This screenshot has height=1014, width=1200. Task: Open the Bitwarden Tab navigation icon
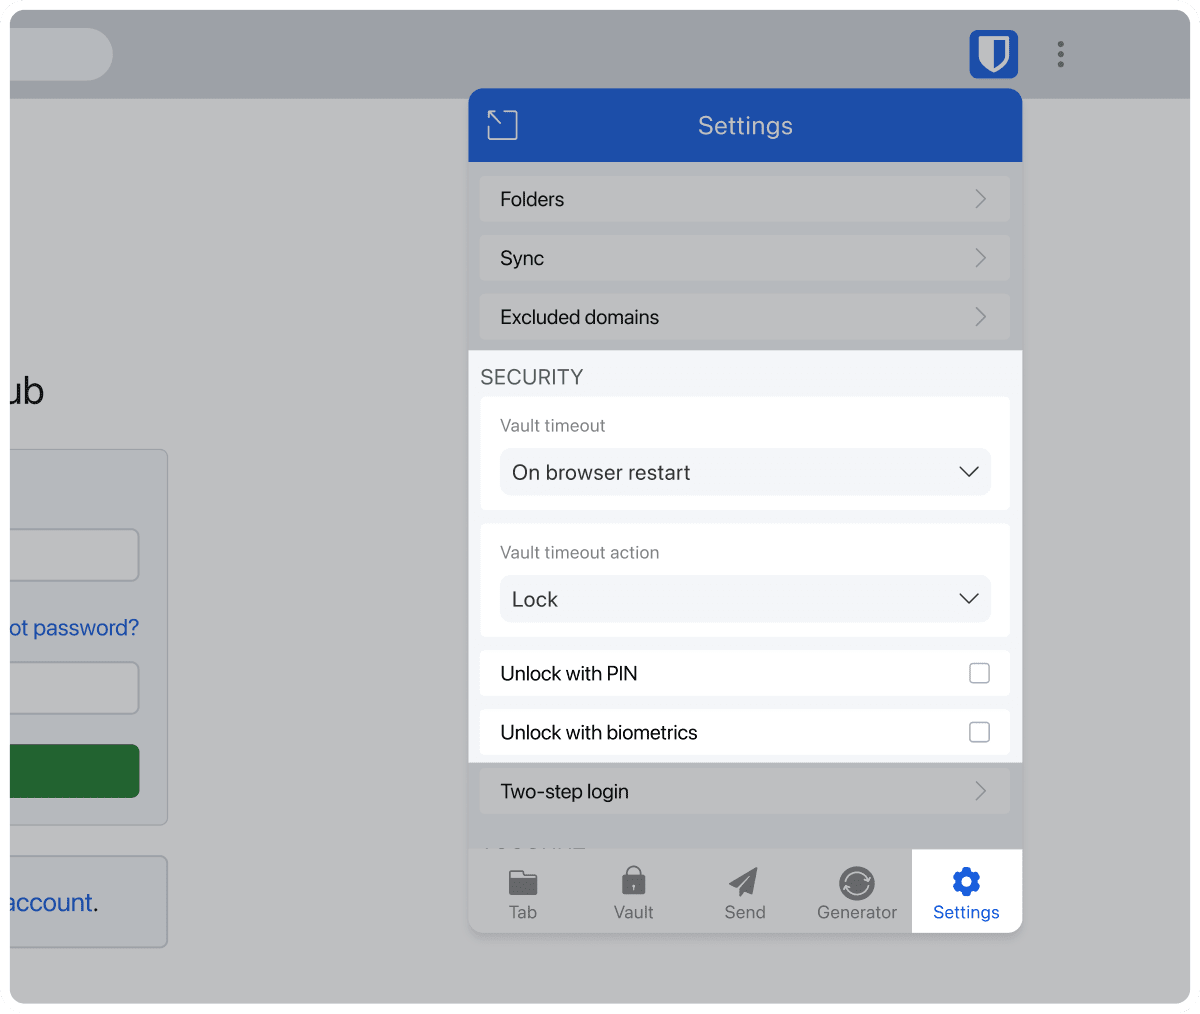point(523,891)
